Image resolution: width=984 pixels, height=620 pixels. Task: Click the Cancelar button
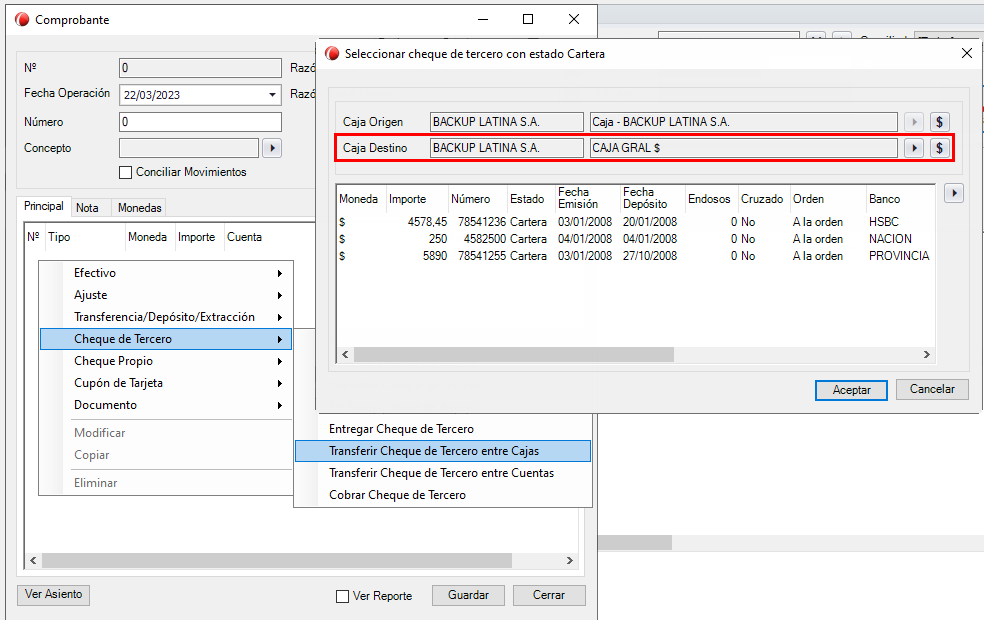(x=932, y=389)
